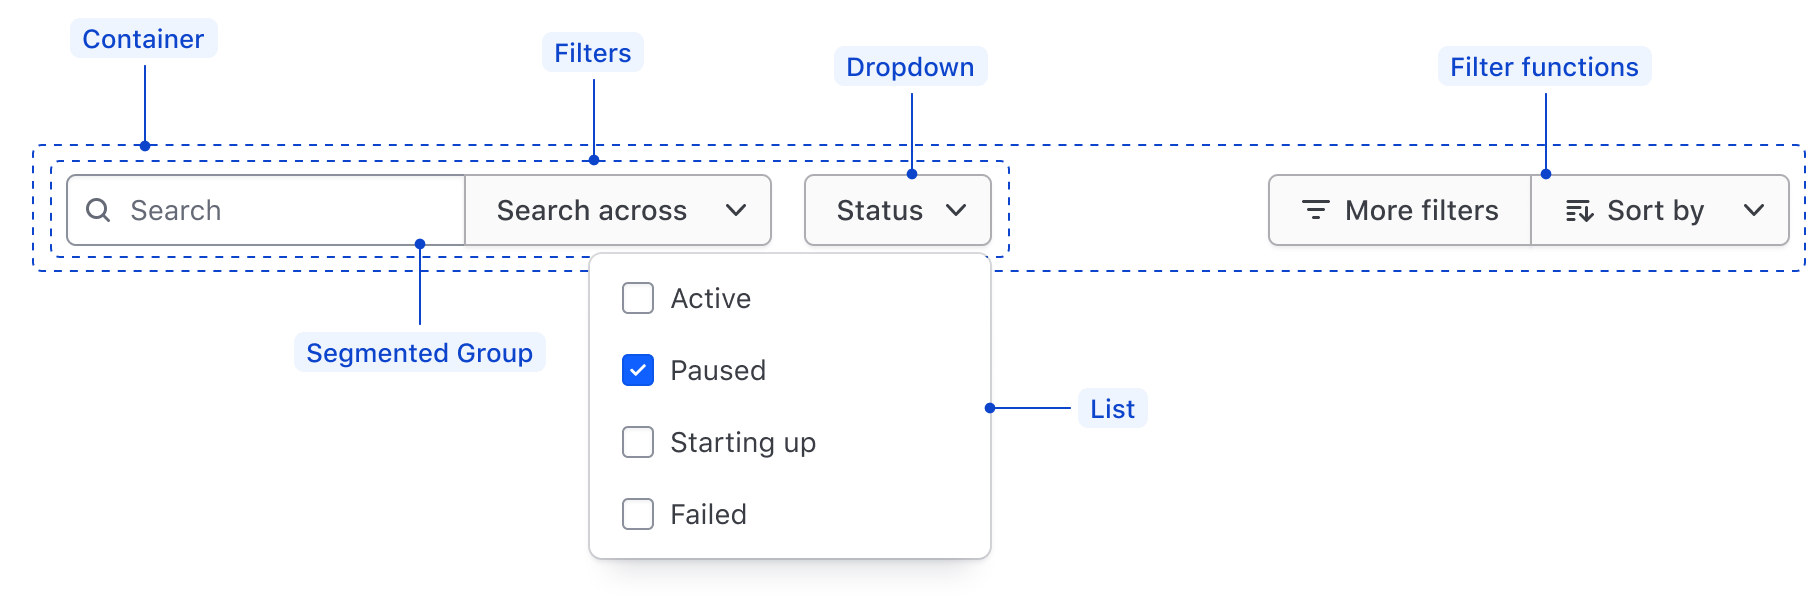Open the Sort by dropdown
The width and height of the screenshot is (1816, 610).
click(x=1660, y=210)
